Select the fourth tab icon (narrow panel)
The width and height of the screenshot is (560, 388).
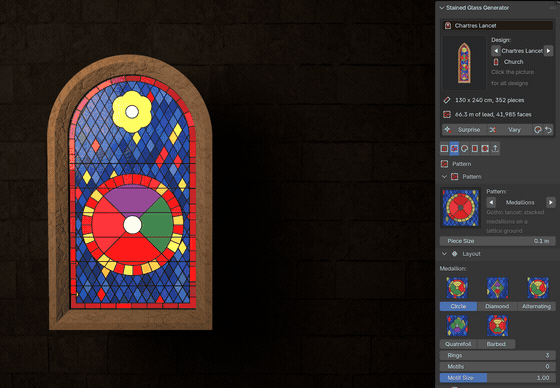point(475,149)
